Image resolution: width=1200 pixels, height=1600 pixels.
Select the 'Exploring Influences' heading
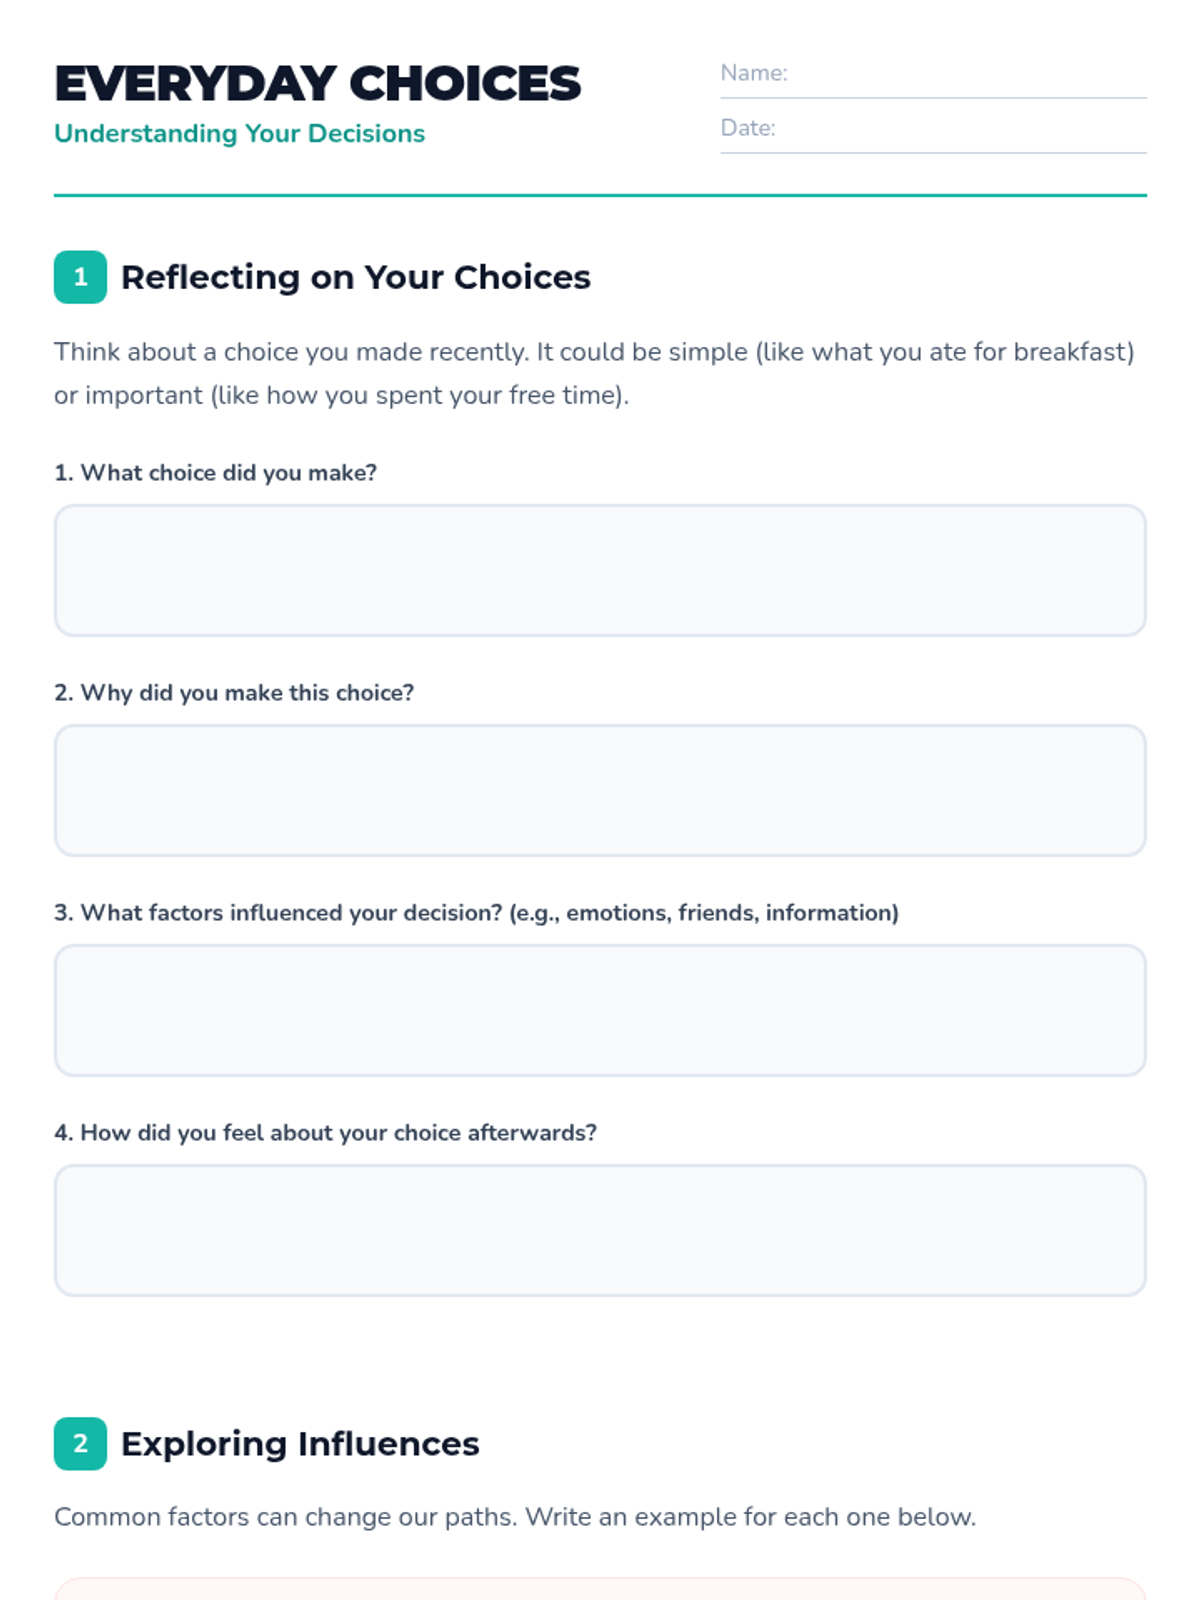pyautogui.click(x=300, y=1443)
